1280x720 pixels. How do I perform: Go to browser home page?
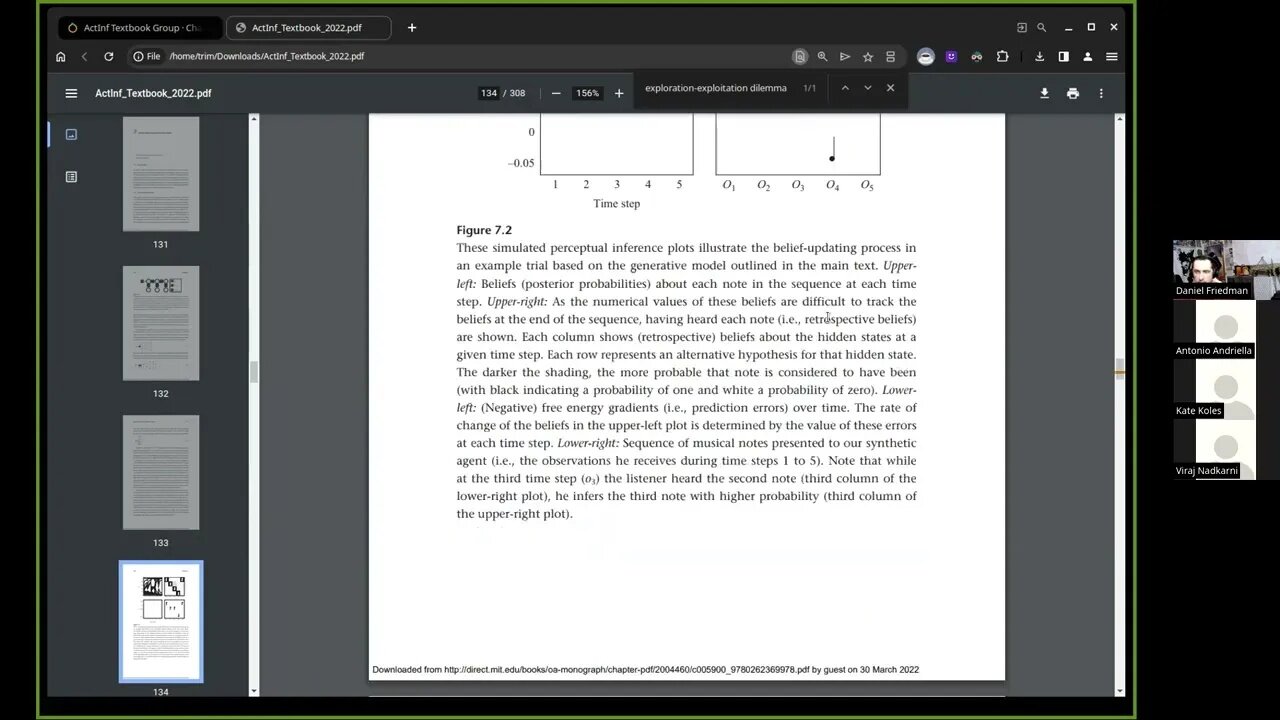[x=60, y=56]
